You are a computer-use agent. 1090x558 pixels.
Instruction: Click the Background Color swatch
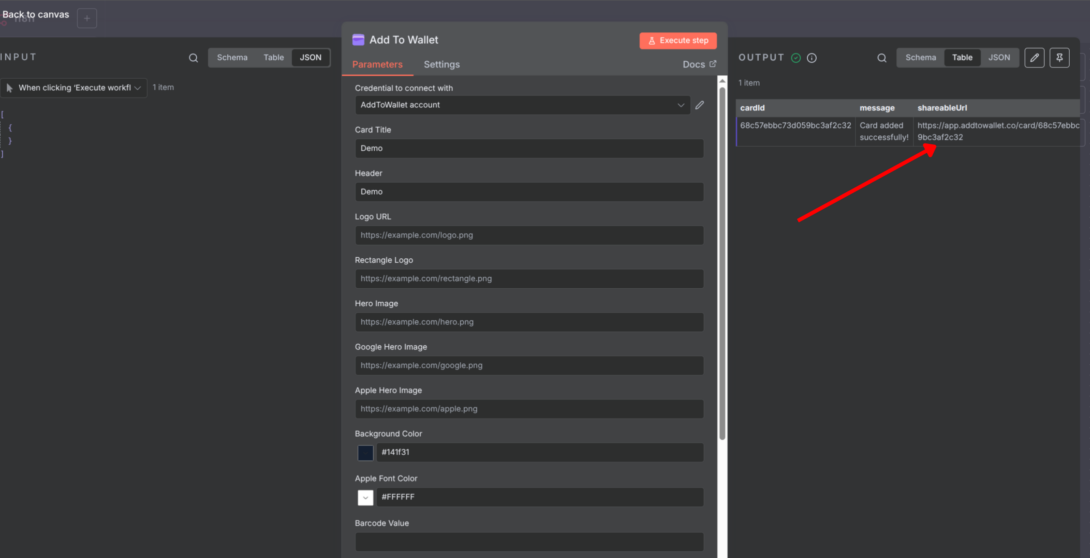[x=366, y=453]
